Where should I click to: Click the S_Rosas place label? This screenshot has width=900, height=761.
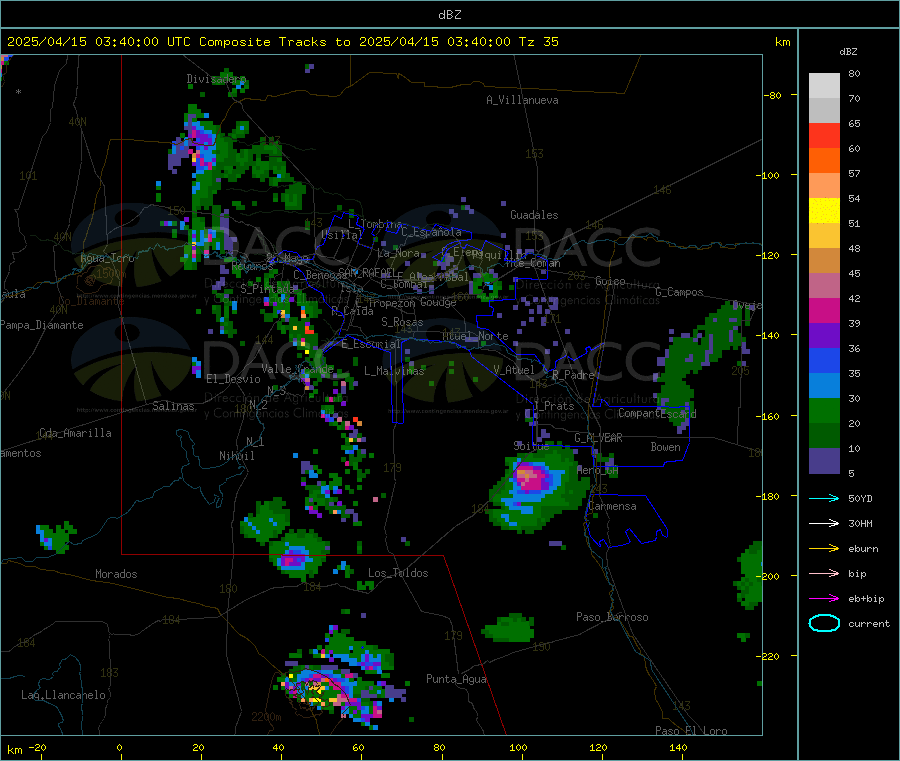402,323
